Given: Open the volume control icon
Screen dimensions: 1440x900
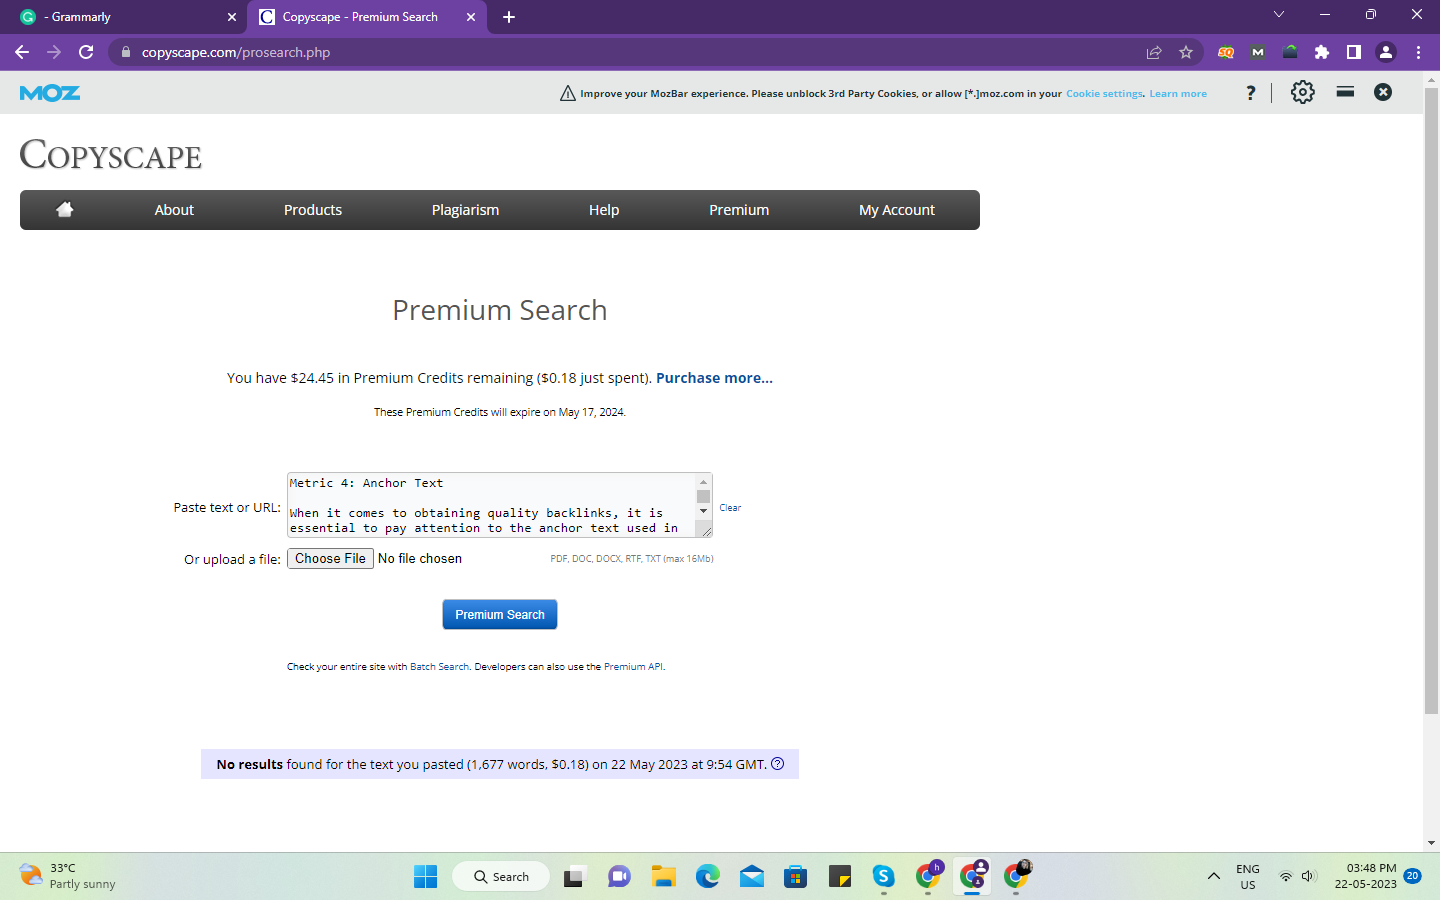Looking at the screenshot, I should pyautogui.click(x=1308, y=877).
